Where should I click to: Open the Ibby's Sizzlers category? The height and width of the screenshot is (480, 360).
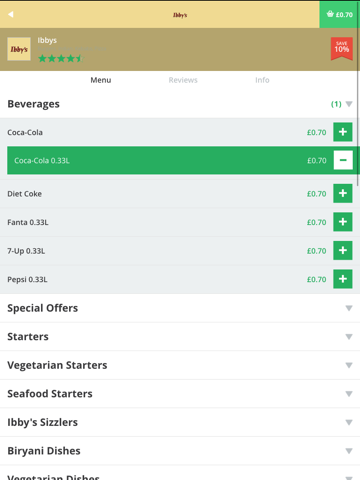coord(180,422)
